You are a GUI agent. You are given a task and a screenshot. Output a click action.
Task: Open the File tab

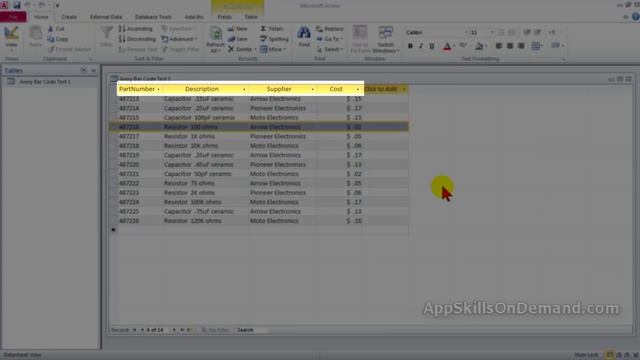tap(13, 17)
